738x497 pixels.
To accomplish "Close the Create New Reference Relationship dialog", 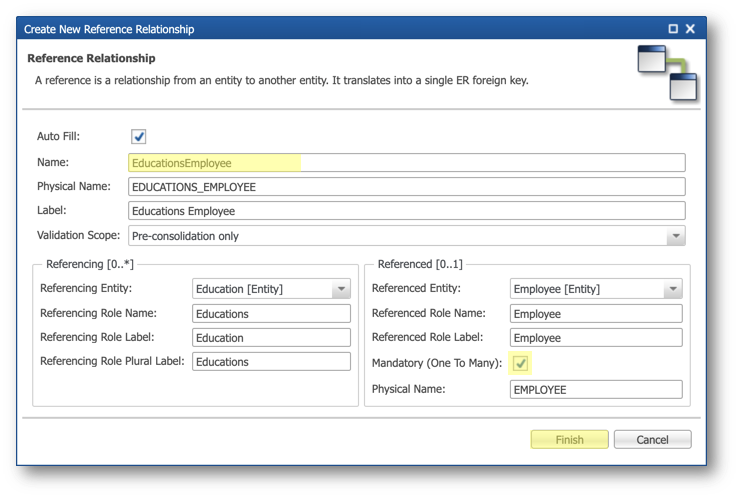I will pyautogui.click(x=690, y=29).
